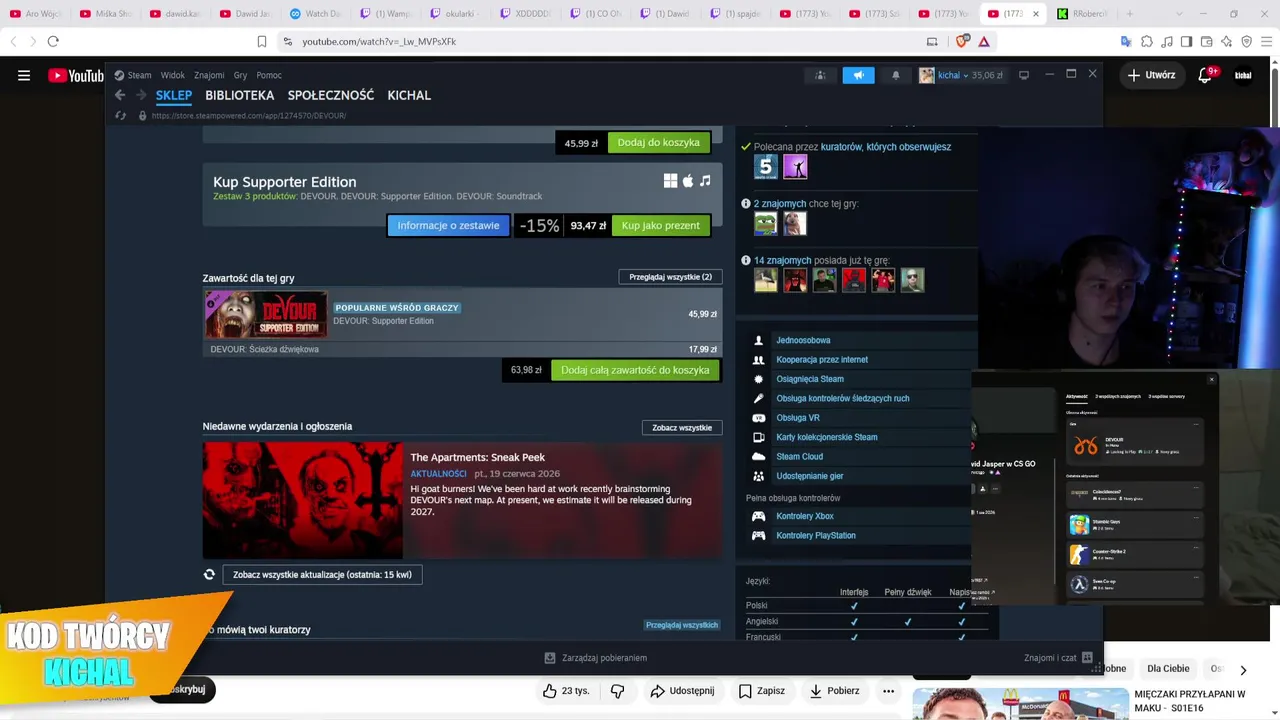Click Dodaj całą zawartość do koszyka
Image resolution: width=1280 pixels, height=720 pixels.
(x=635, y=370)
